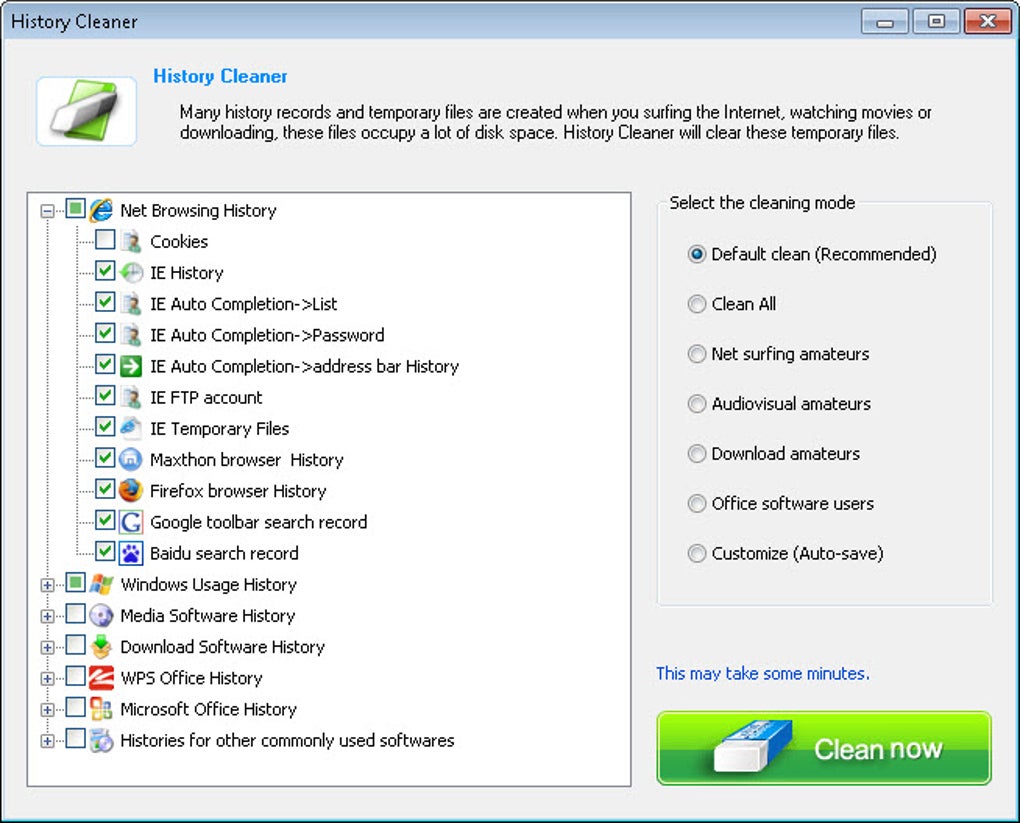The width and height of the screenshot is (1020, 823).
Task: Enable the Cookies checkbox
Action: pos(105,240)
